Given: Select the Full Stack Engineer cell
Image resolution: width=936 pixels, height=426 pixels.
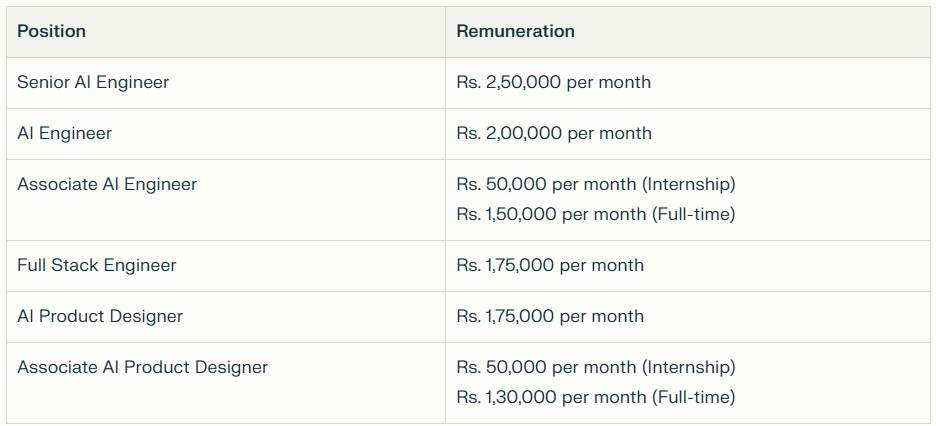Looking at the screenshot, I should point(97,265).
